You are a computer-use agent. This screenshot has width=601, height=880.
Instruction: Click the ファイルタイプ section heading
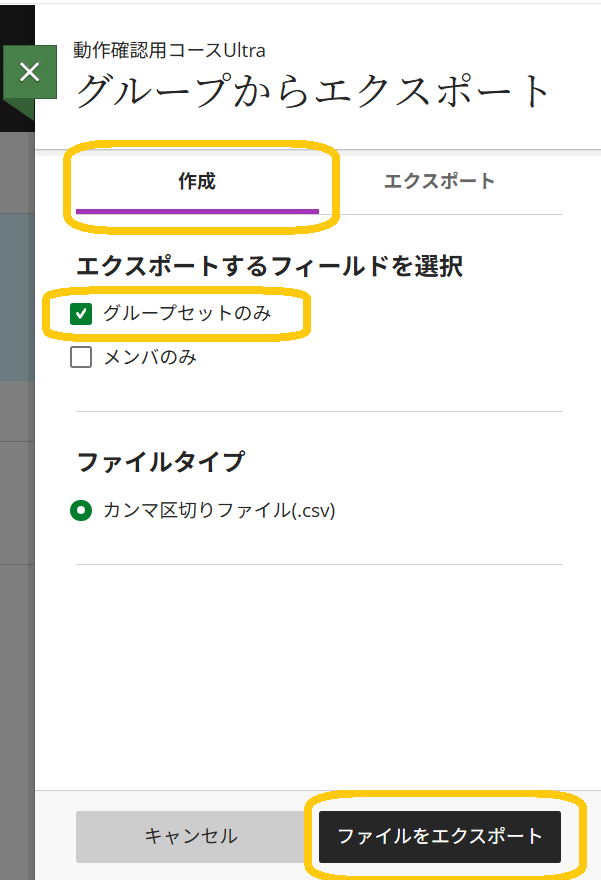point(161,462)
